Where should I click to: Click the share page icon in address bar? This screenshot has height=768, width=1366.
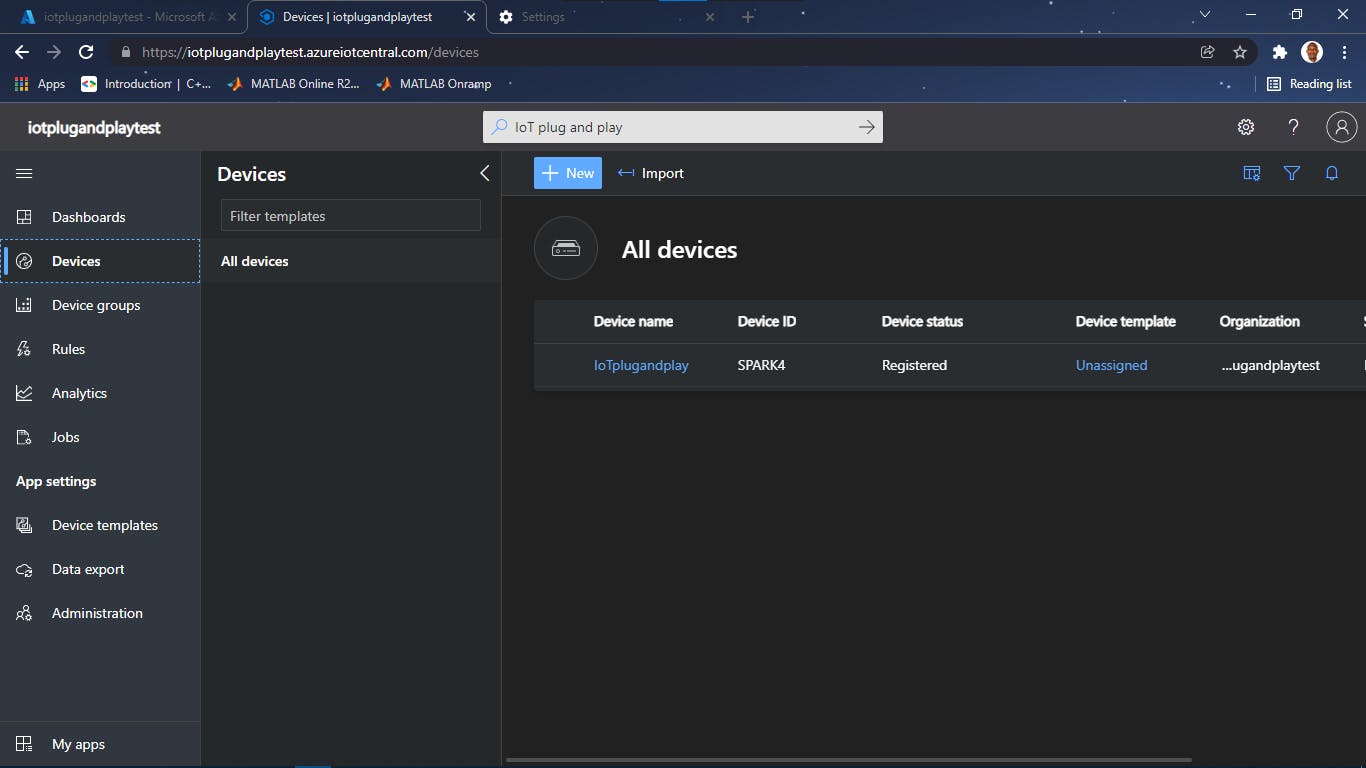(1208, 52)
